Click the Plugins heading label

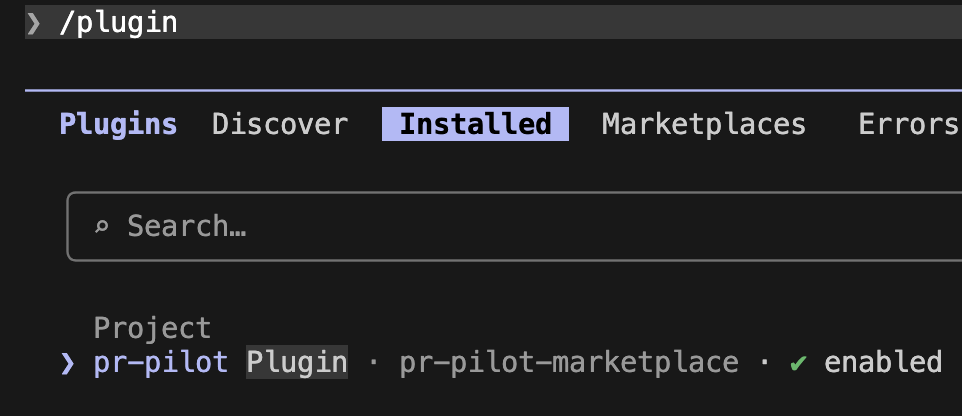[118, 124]
